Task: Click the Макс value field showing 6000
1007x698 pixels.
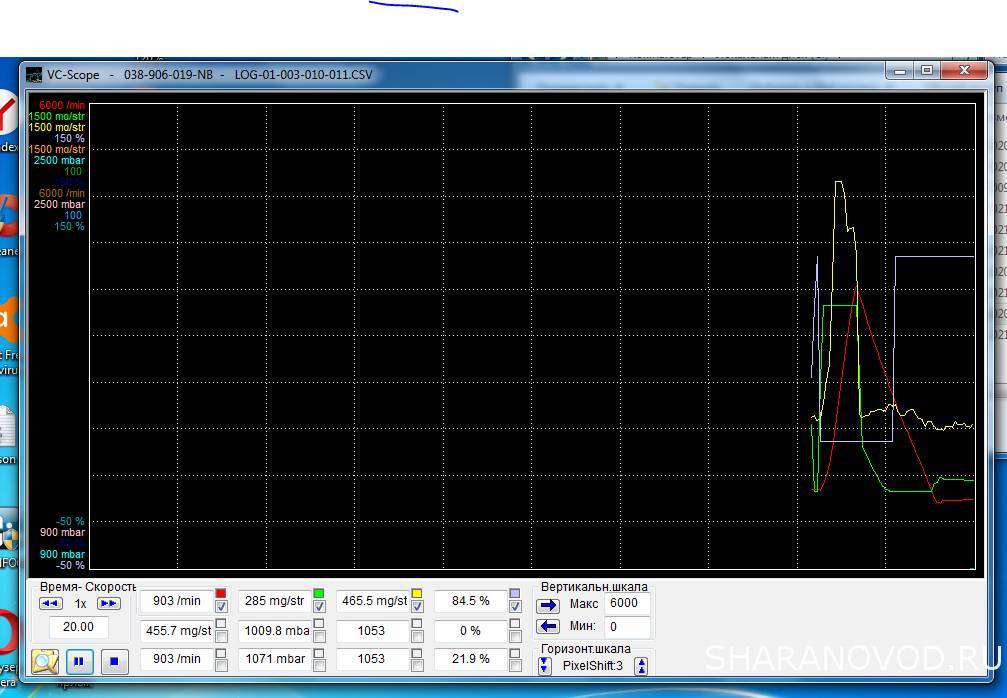Action: (627, 603)
